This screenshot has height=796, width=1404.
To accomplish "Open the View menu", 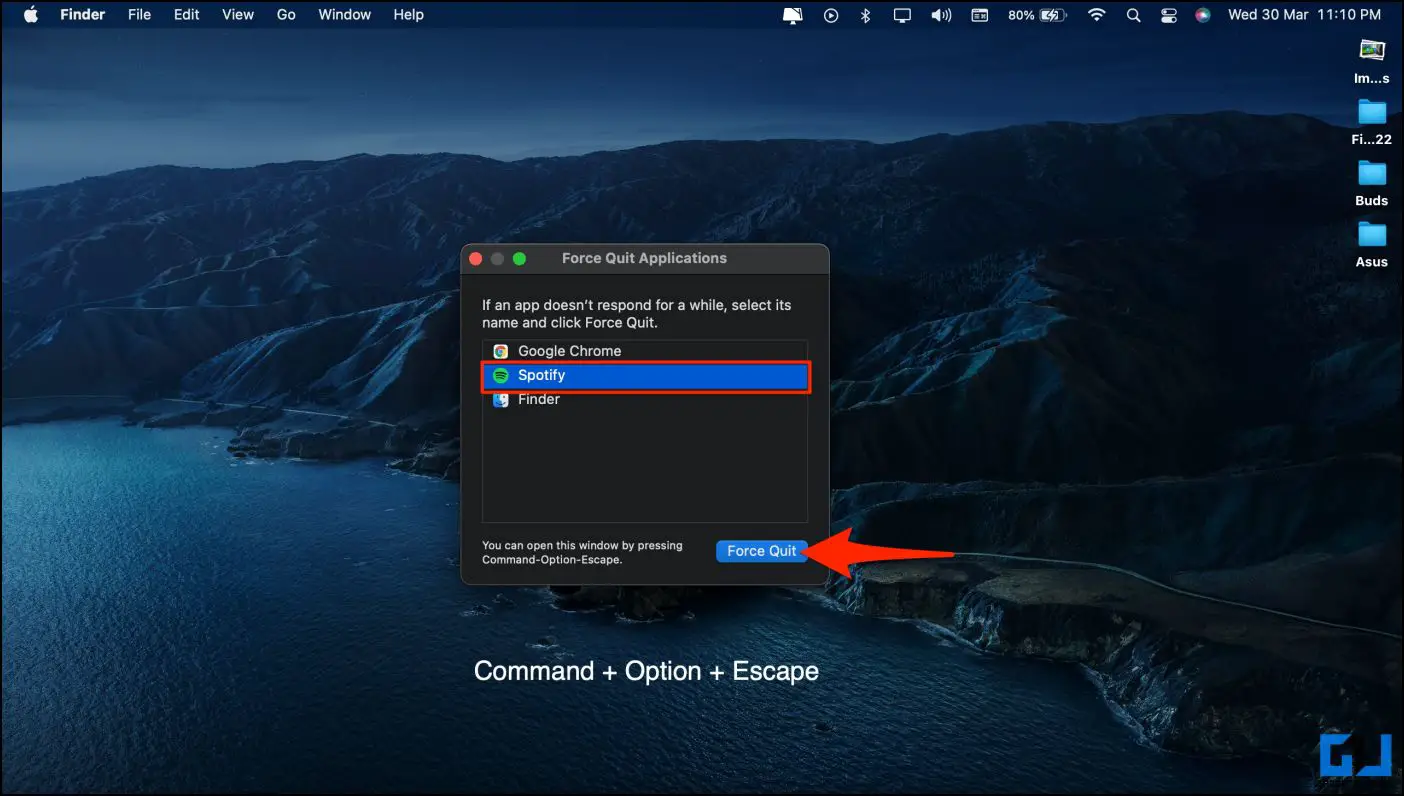I will pyautogui.click(x=237, y=15).
